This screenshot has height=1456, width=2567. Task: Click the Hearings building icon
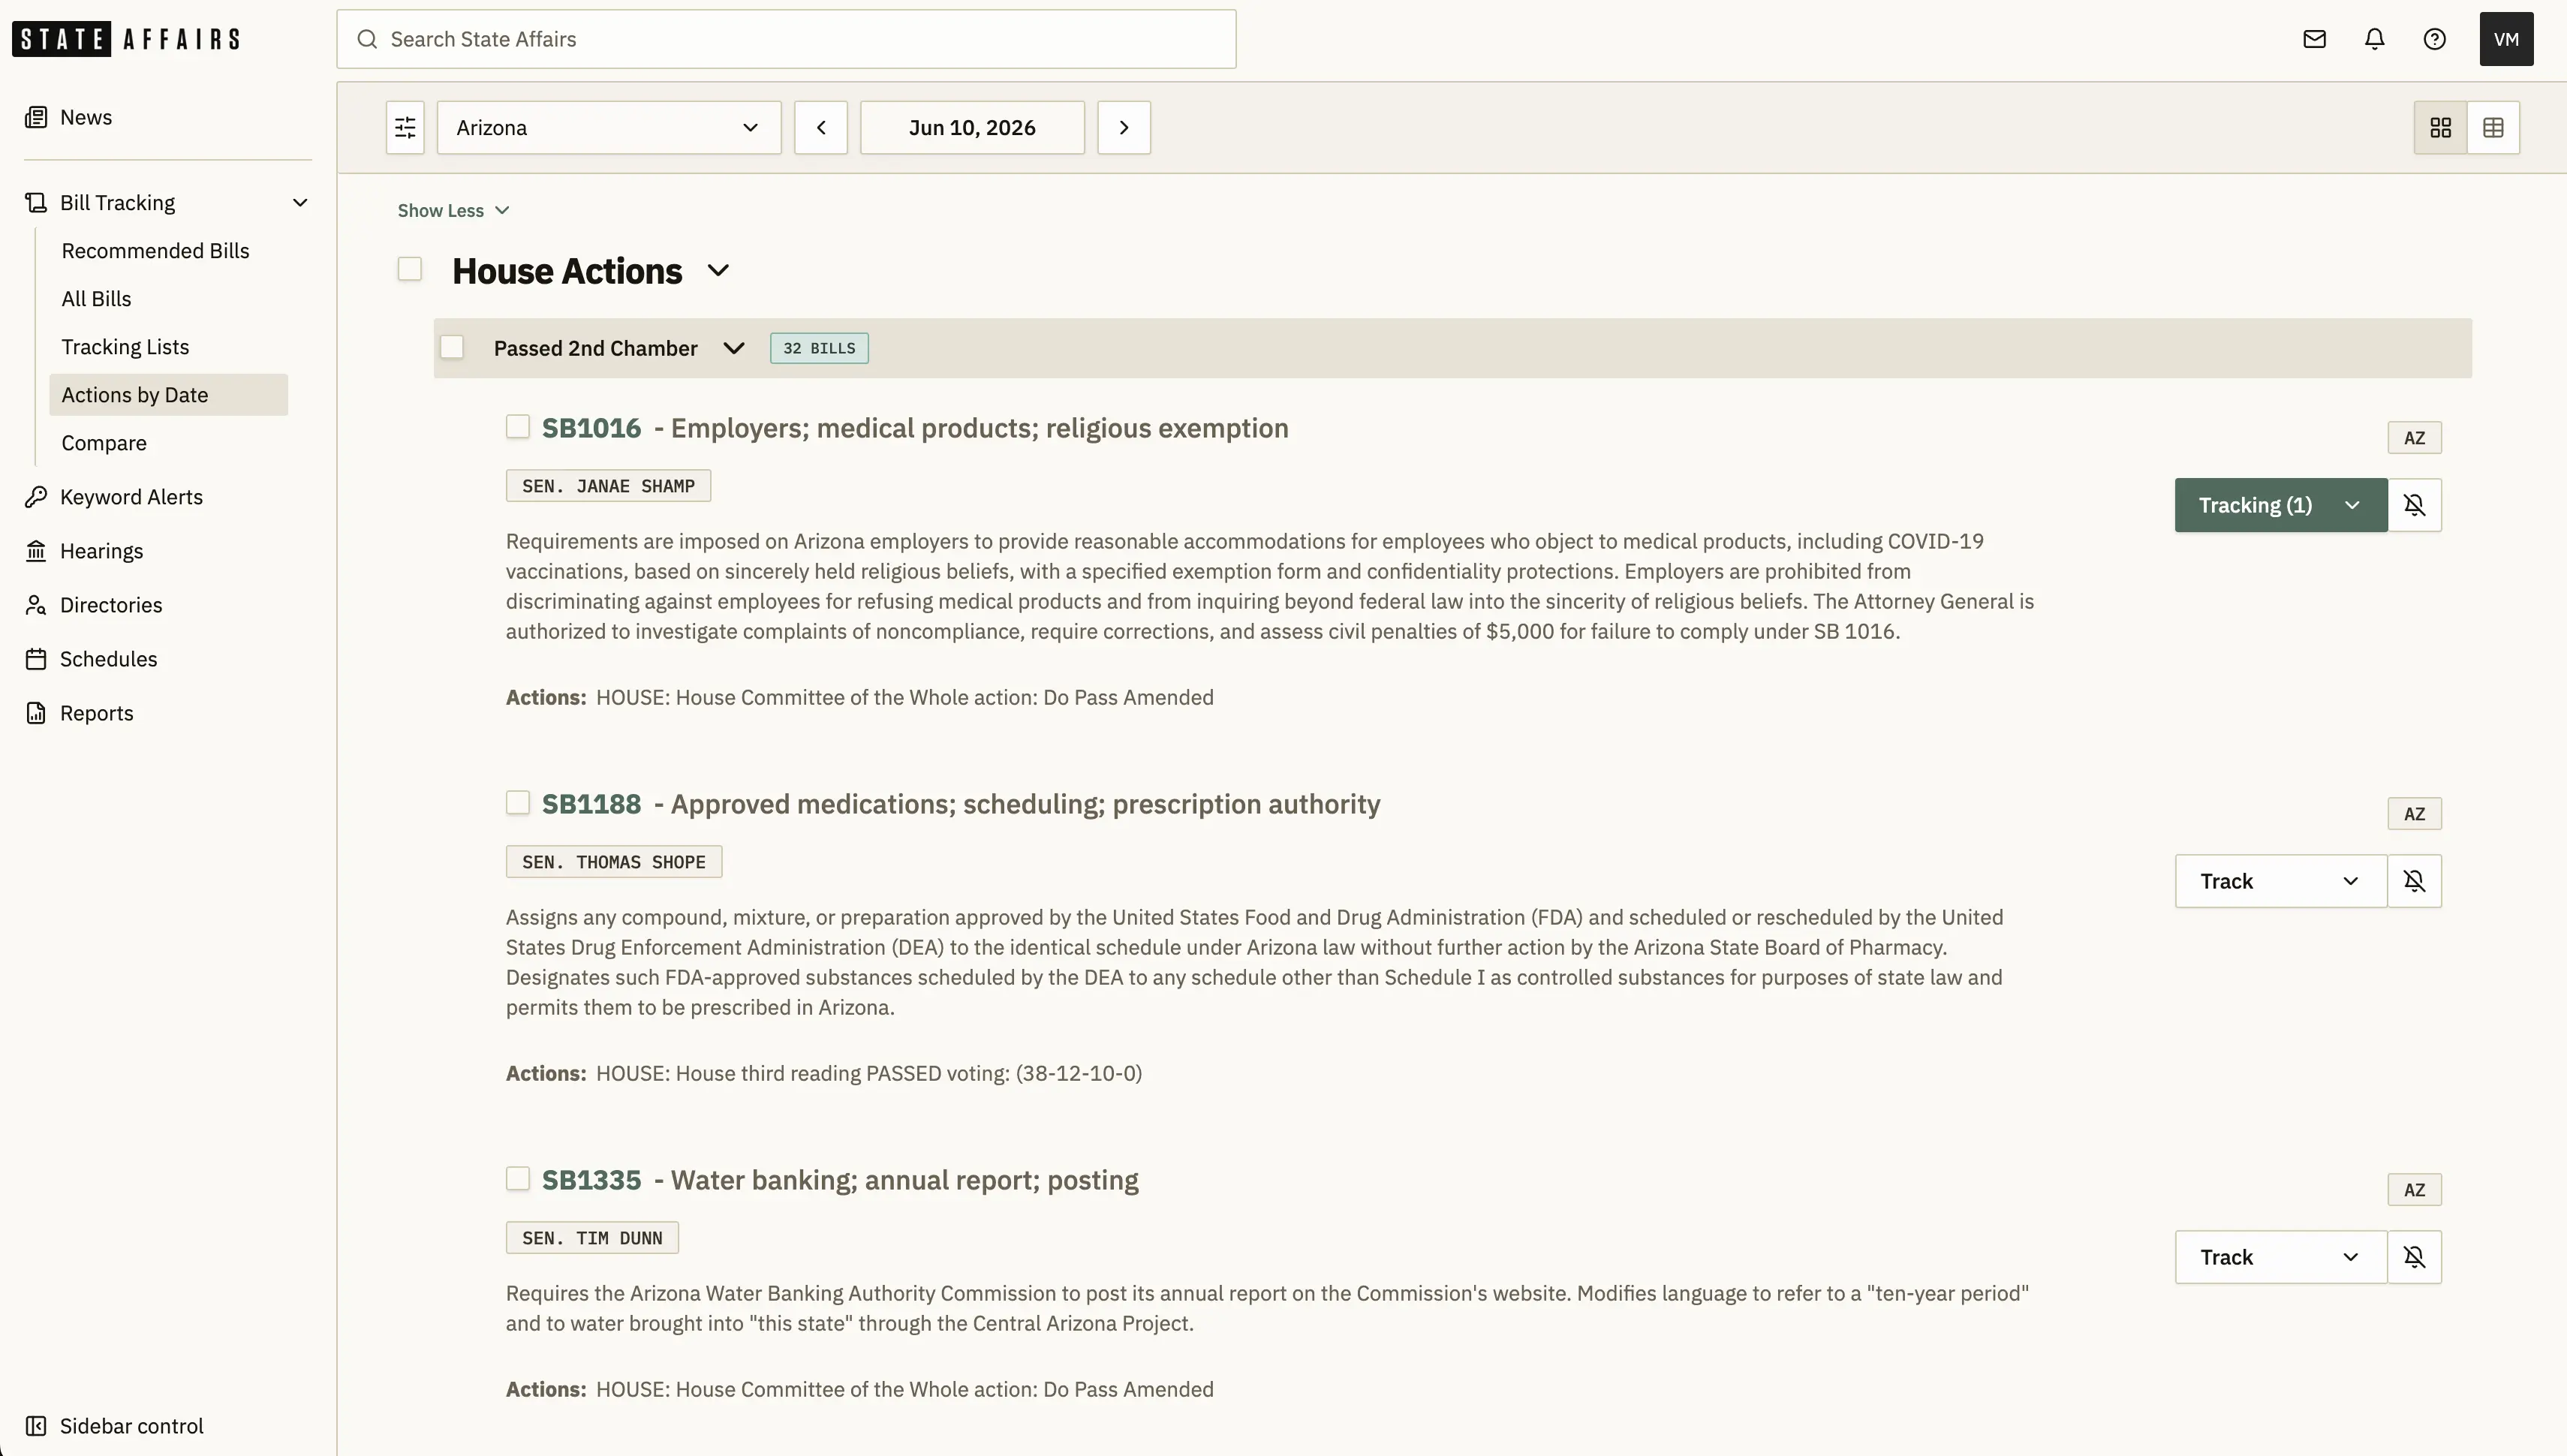tap(36, 551)
